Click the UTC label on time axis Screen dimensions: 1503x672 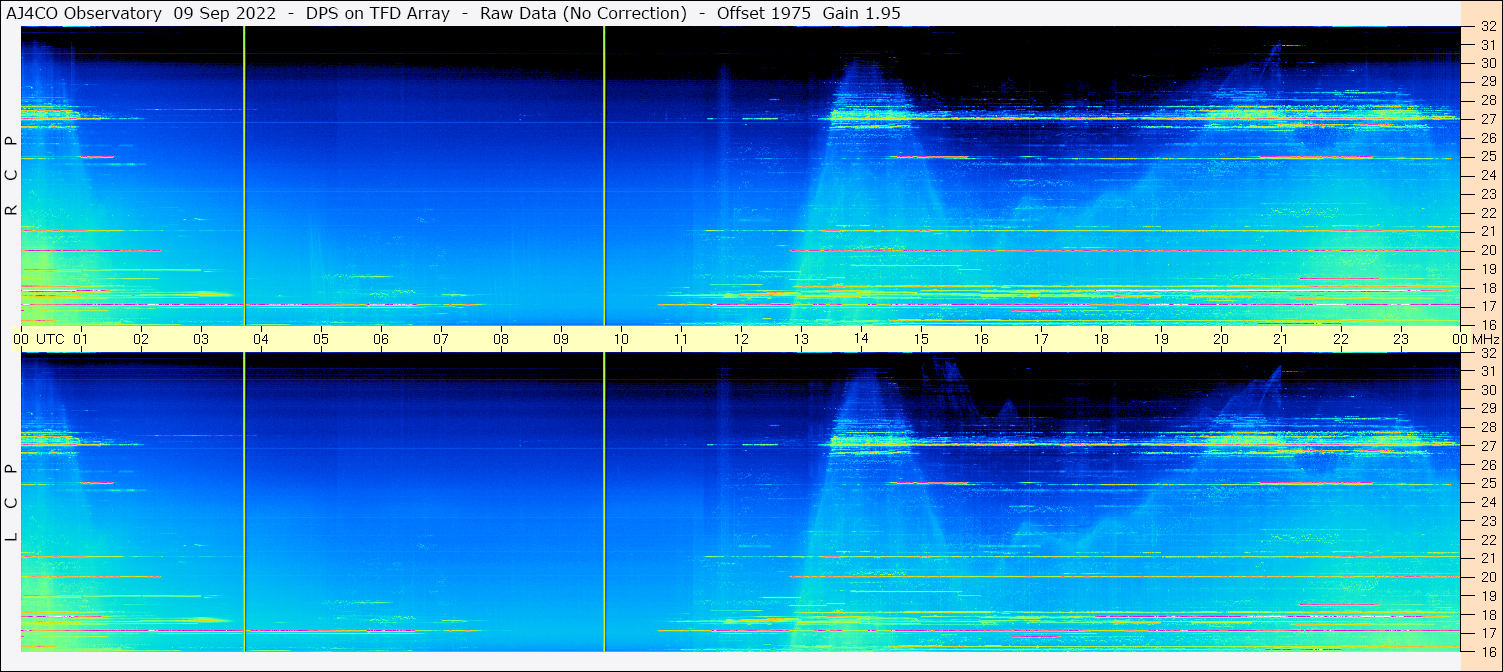[x=50, y=339]
